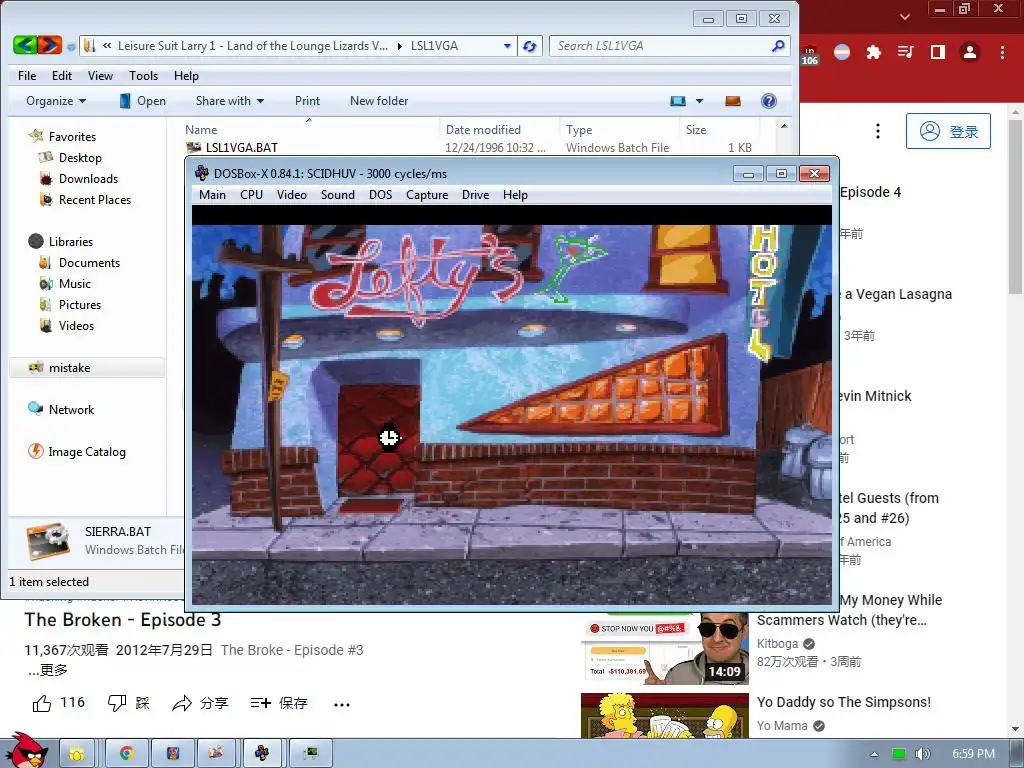Click the monitor icon in taskbar

pos(311,754)
